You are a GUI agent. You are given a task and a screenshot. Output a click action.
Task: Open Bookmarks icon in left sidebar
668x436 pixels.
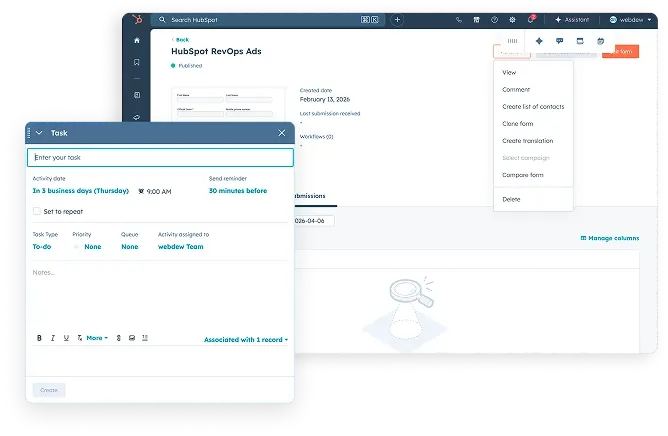coord(137,62)
